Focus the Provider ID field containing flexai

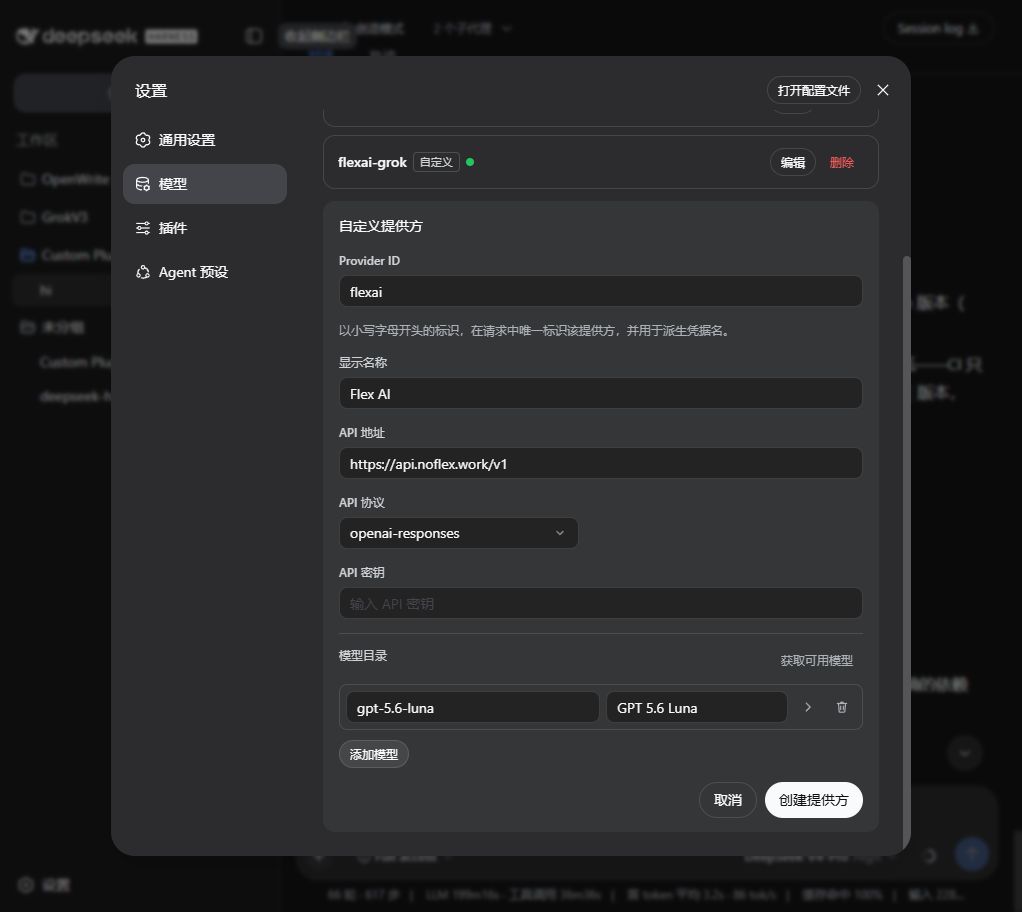pyautogui.click(x=600, y=291)
